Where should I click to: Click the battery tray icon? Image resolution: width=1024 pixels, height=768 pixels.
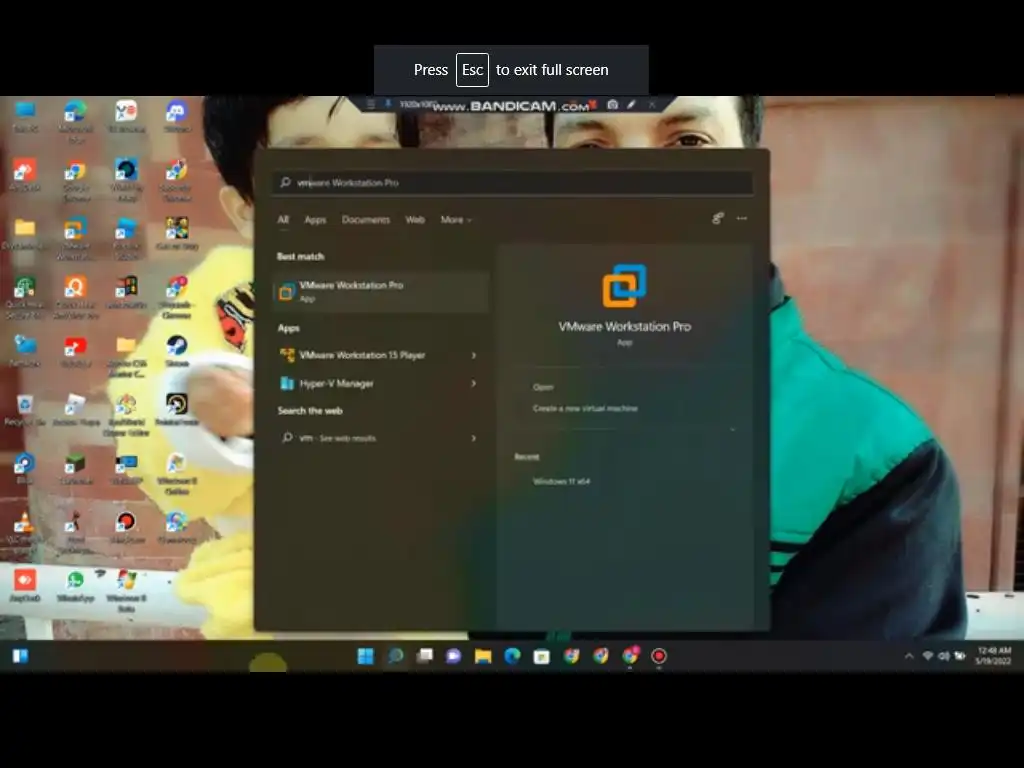[960, 656]
